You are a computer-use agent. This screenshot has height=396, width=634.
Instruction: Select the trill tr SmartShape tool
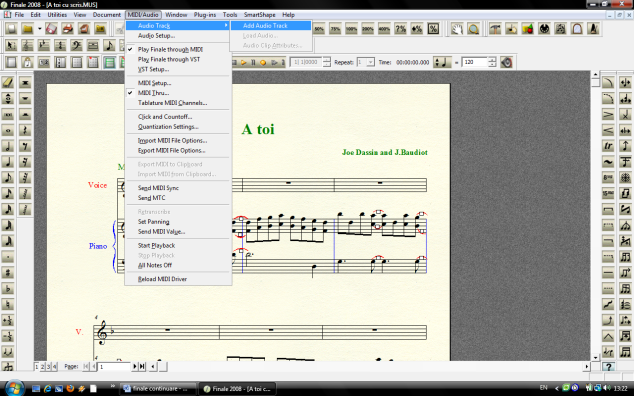[x=608, y=146]
